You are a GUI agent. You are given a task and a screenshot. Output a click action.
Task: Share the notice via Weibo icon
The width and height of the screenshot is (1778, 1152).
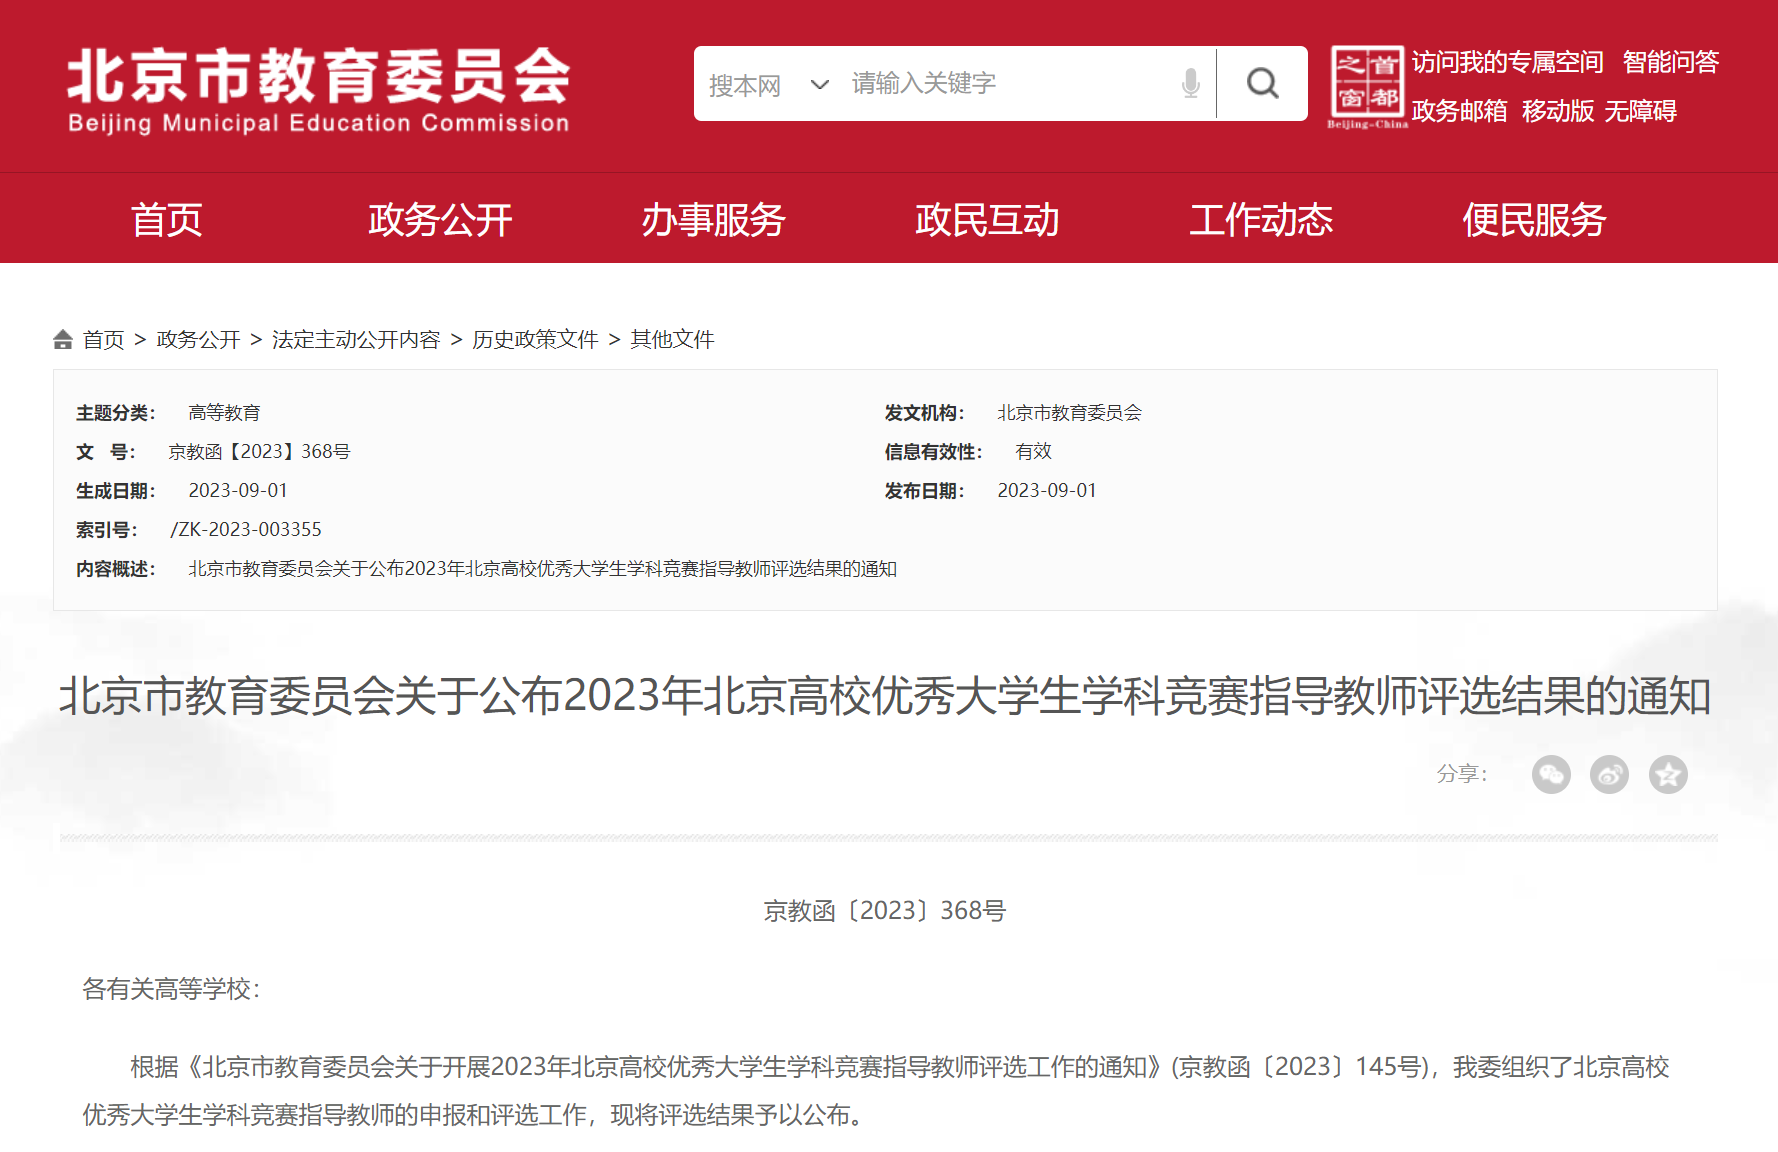click(1609, 774)
